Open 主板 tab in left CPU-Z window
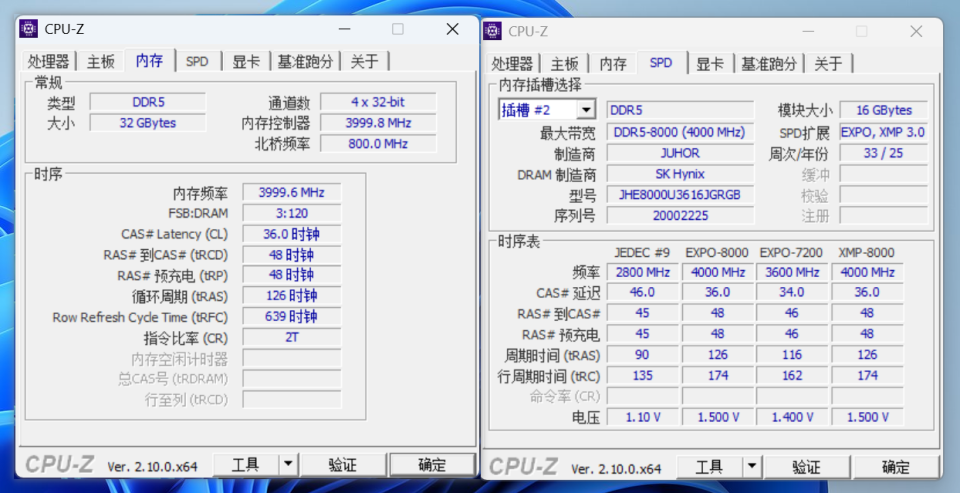 click(100, 61)
